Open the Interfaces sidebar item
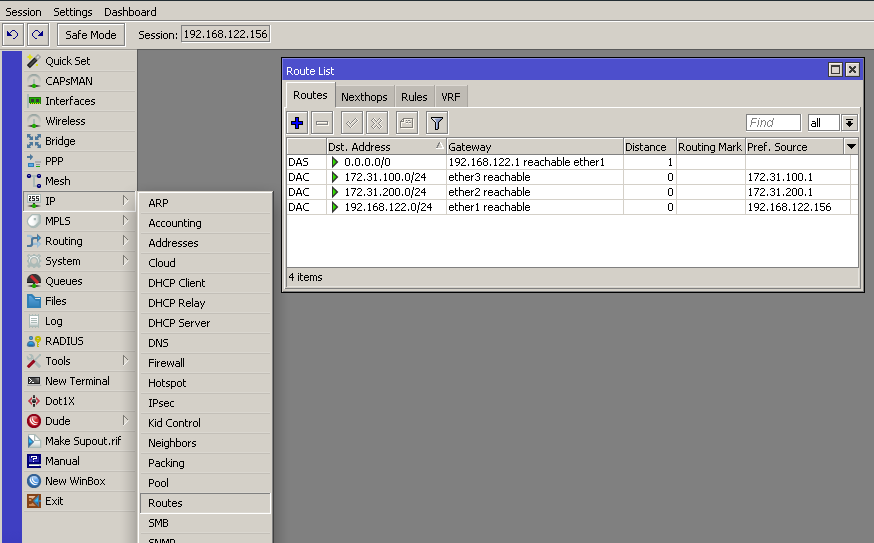Viewport: 874px width, 543px height. coord(70,101)
